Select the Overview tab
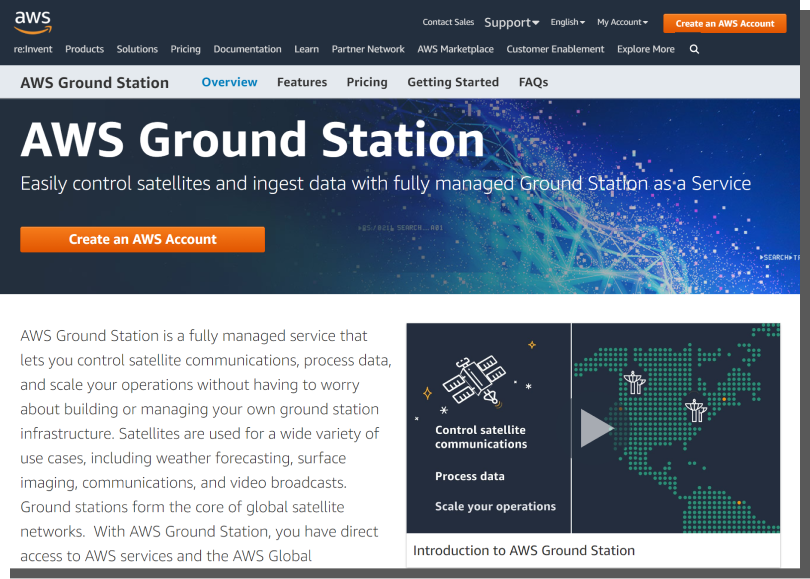 [229, 82]
